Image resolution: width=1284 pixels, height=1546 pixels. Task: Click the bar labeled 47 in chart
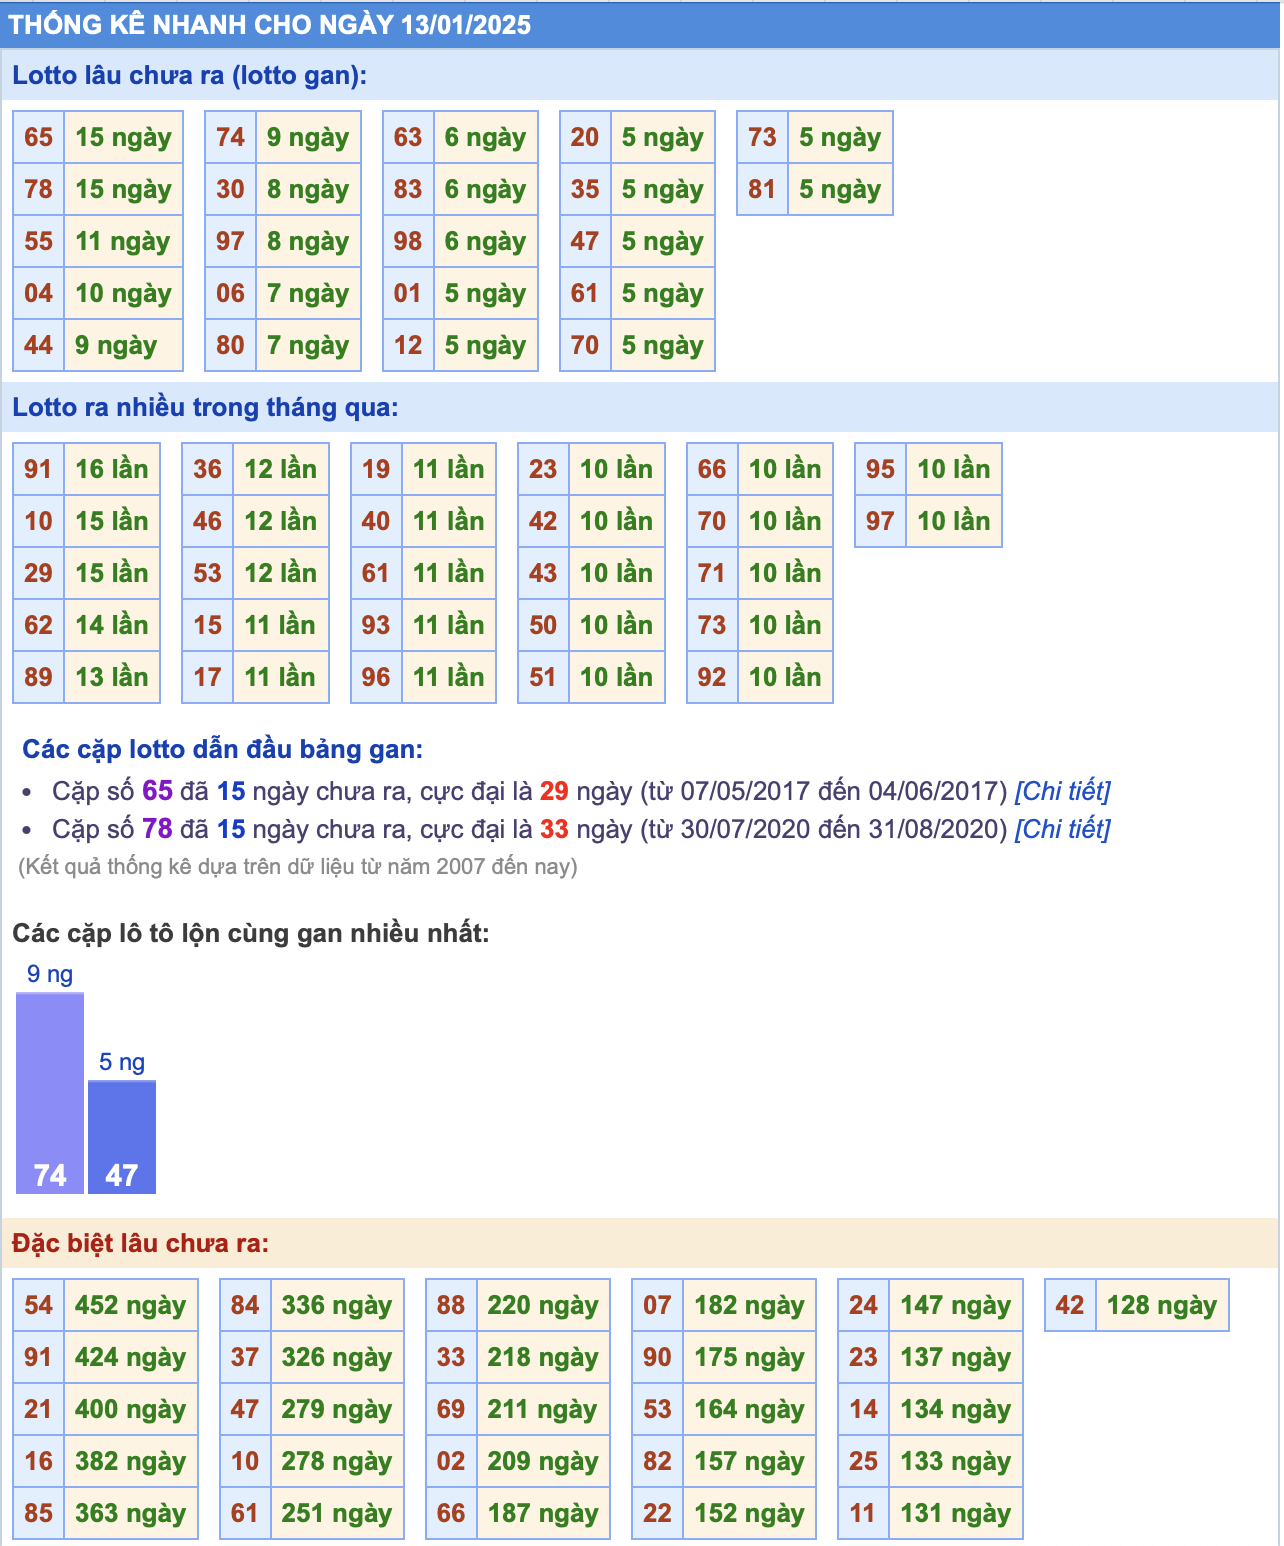pos(122,1137)
